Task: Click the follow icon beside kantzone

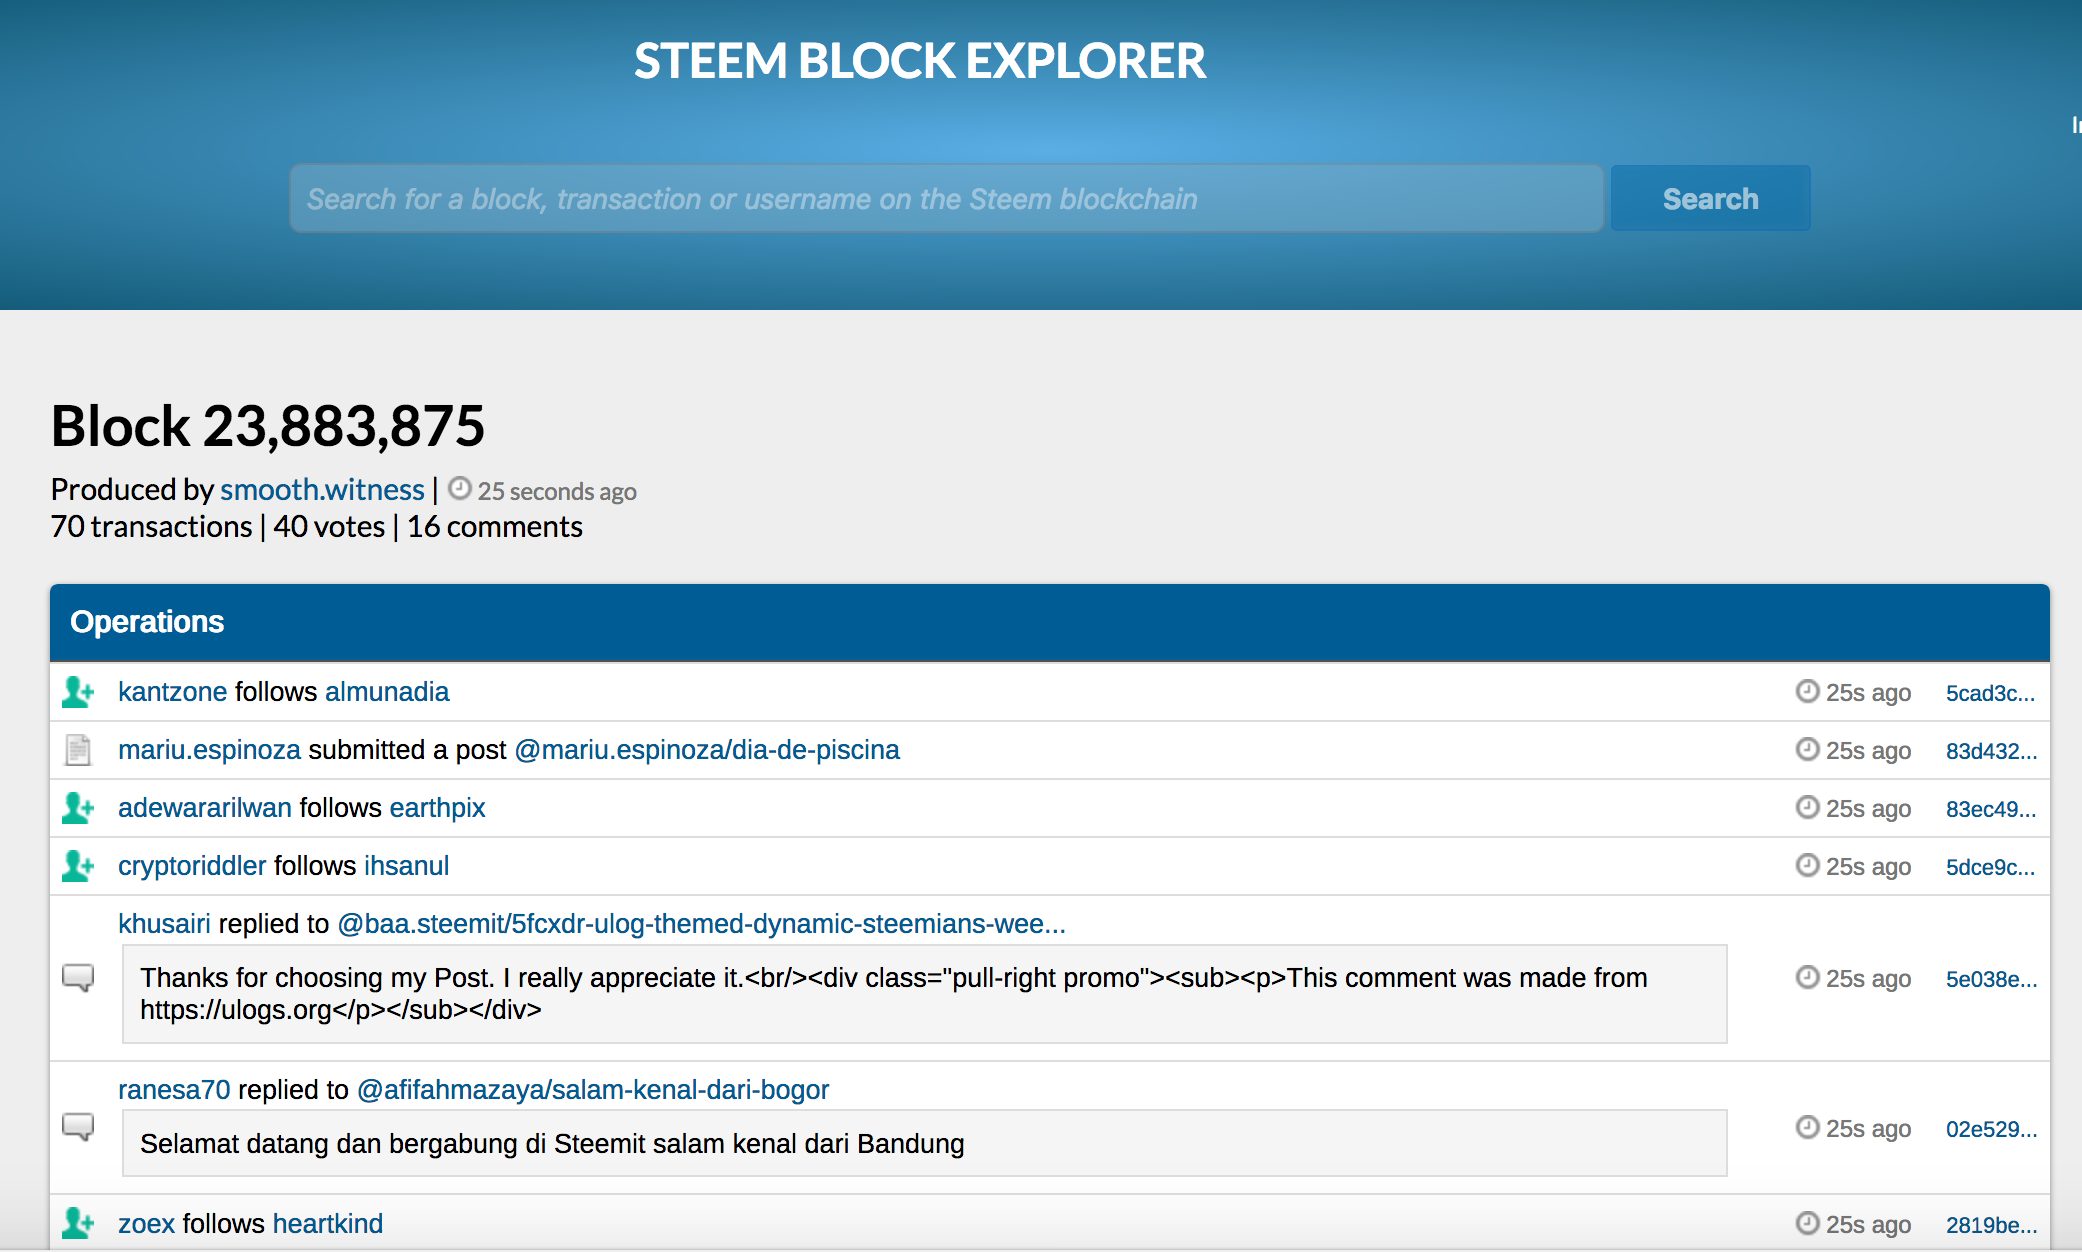Action: pyautogui.click(x=78, y=692)
